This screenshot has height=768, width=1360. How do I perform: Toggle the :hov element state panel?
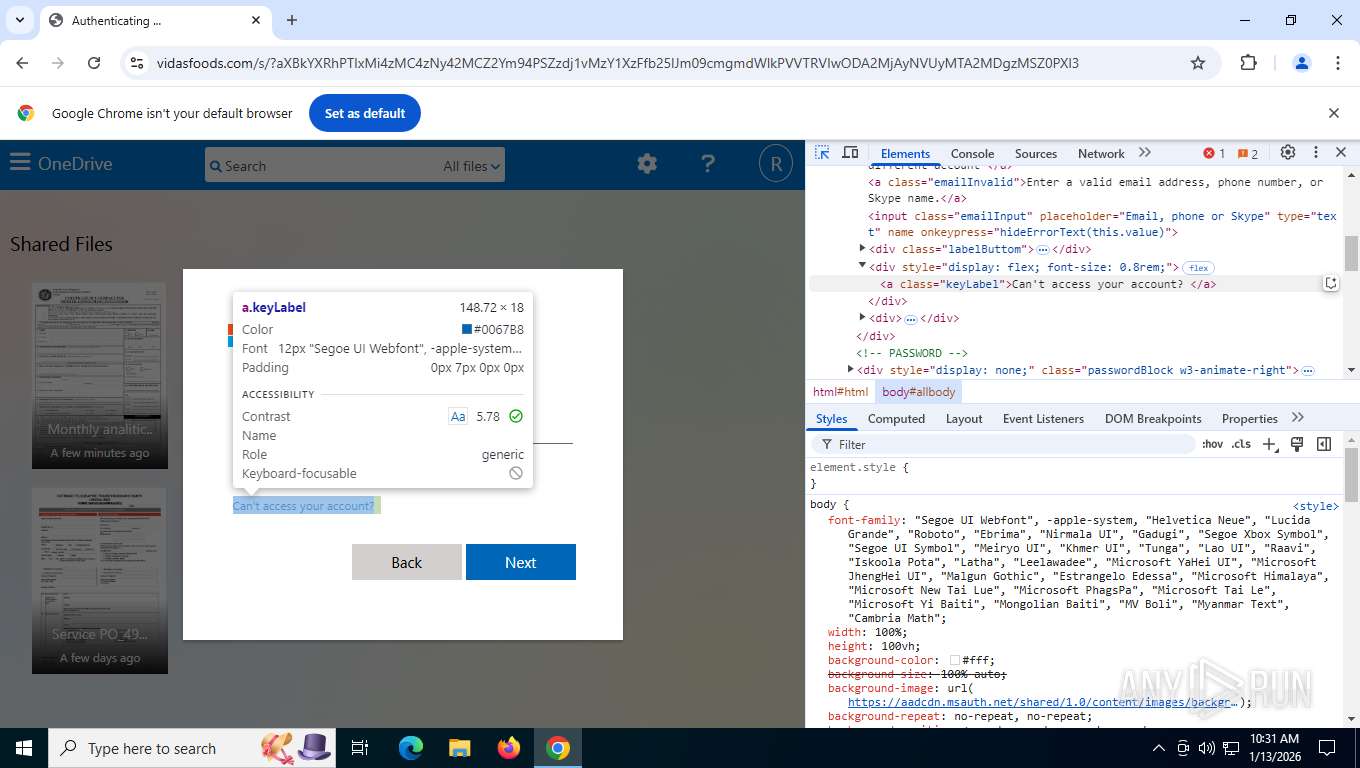coord(1213,444)
